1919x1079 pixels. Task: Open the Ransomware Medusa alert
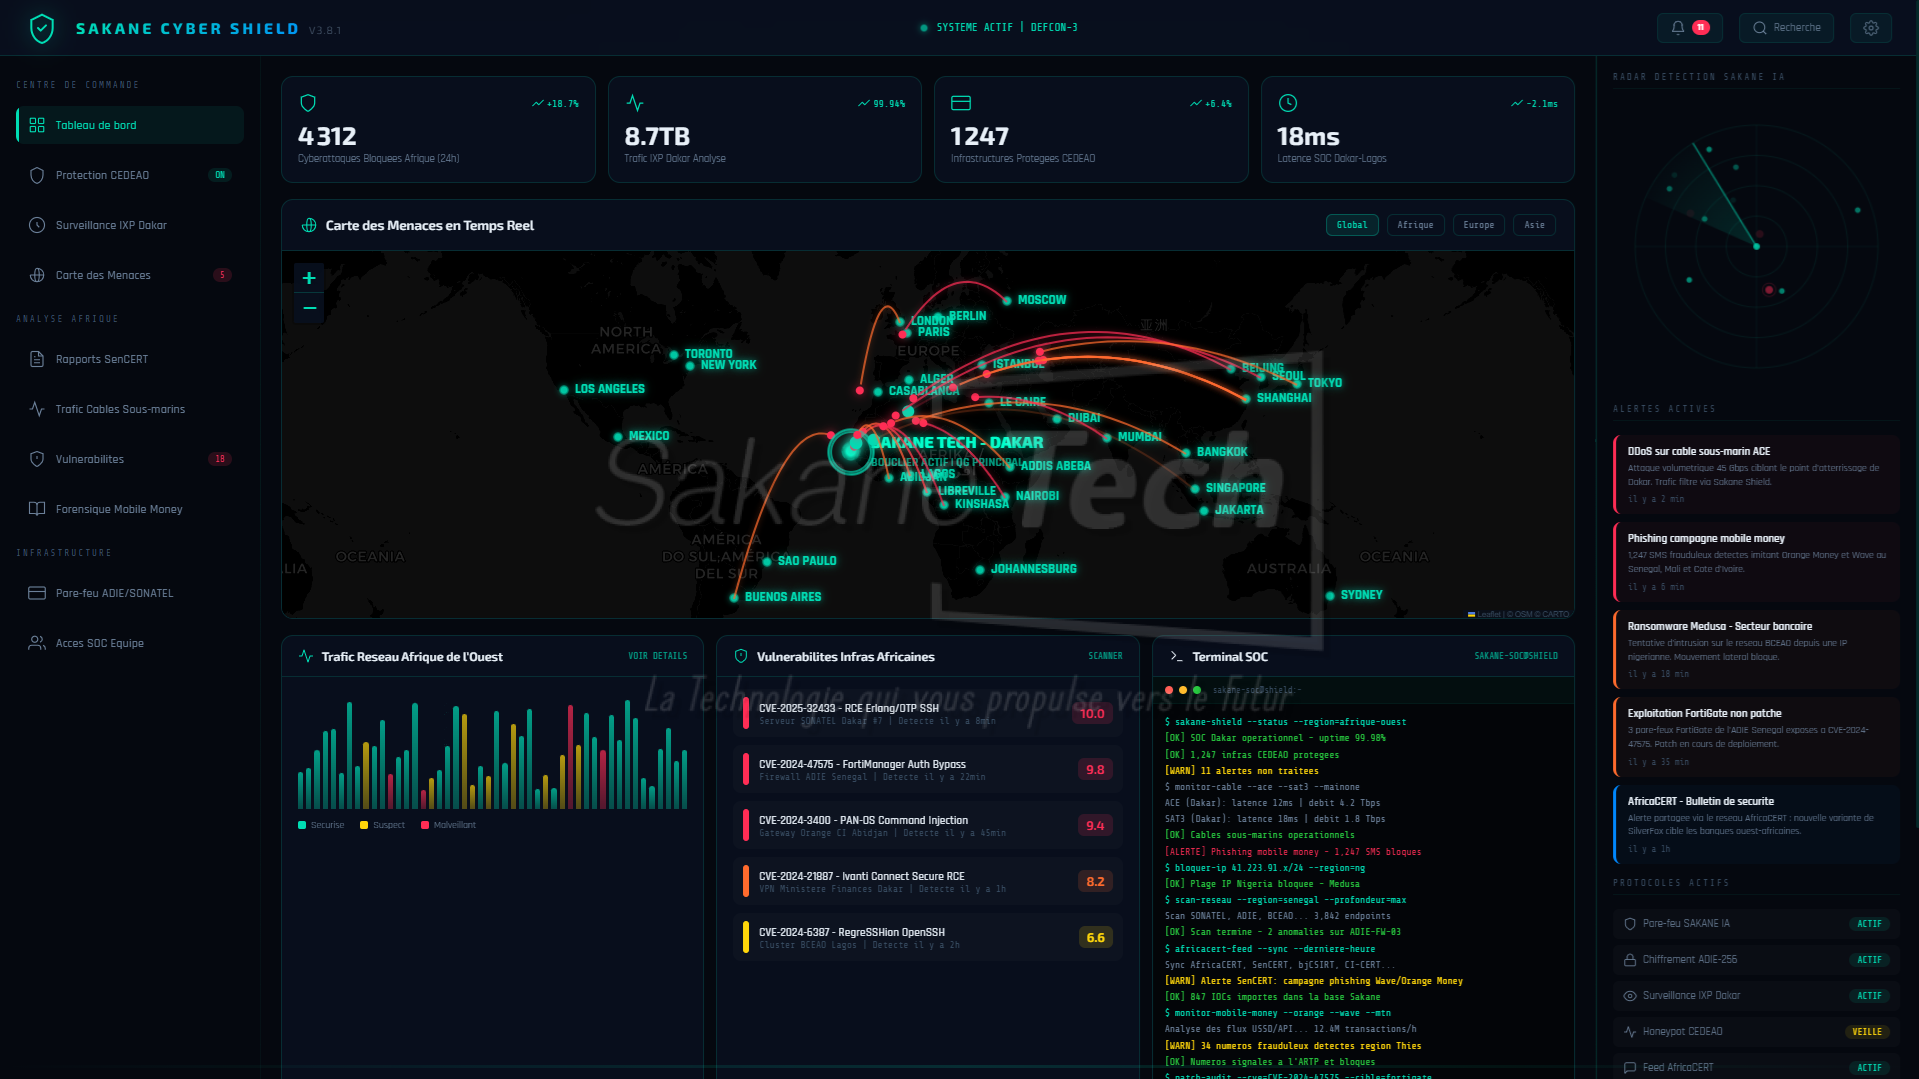[x=1756, y=649]
